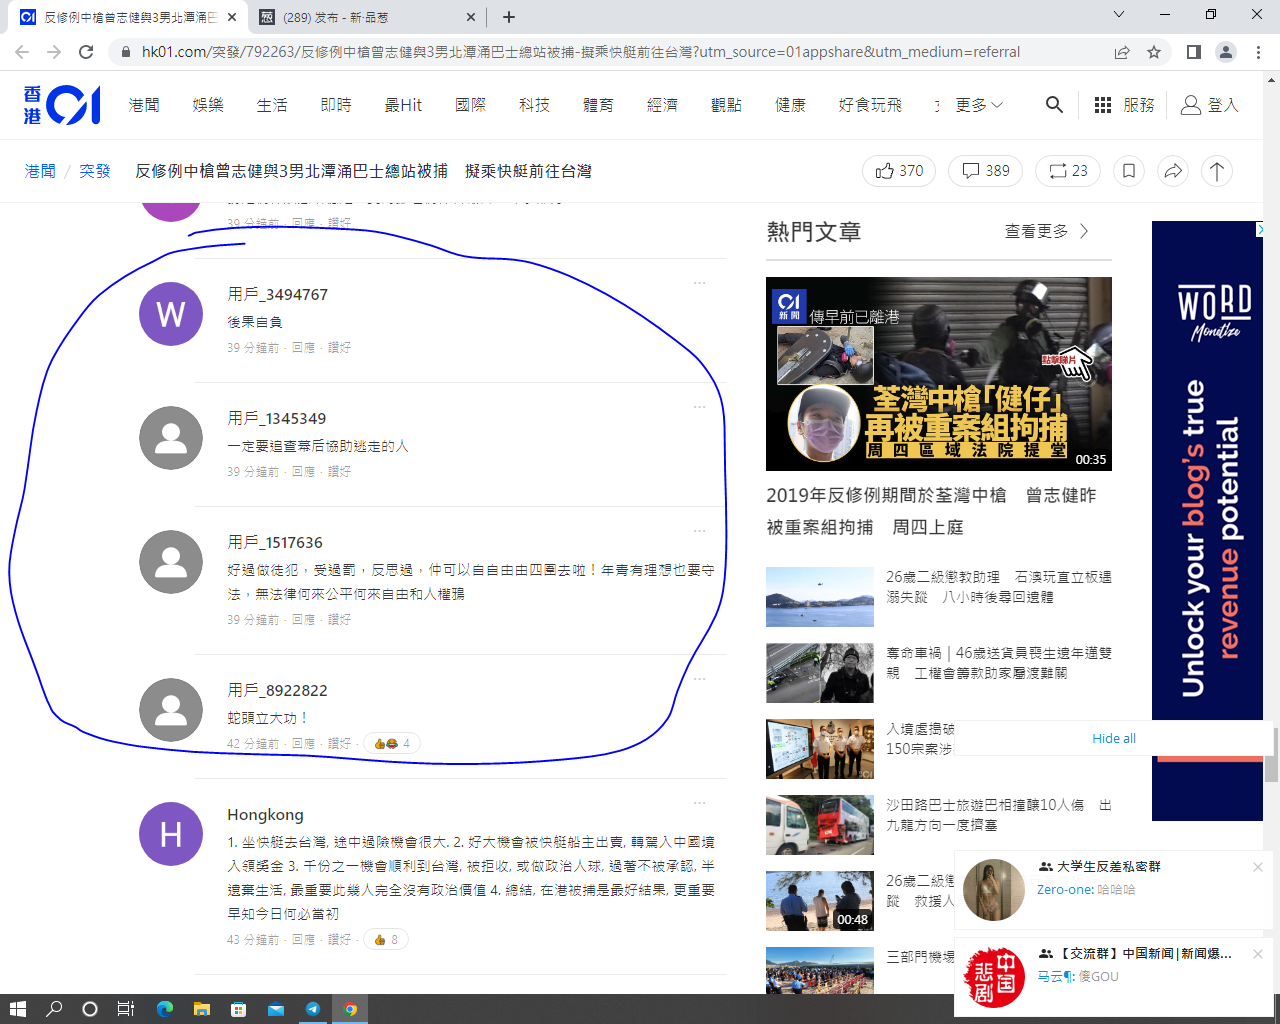Go back in browser history
This screenshot has width=1280, height=1024.
22,52
